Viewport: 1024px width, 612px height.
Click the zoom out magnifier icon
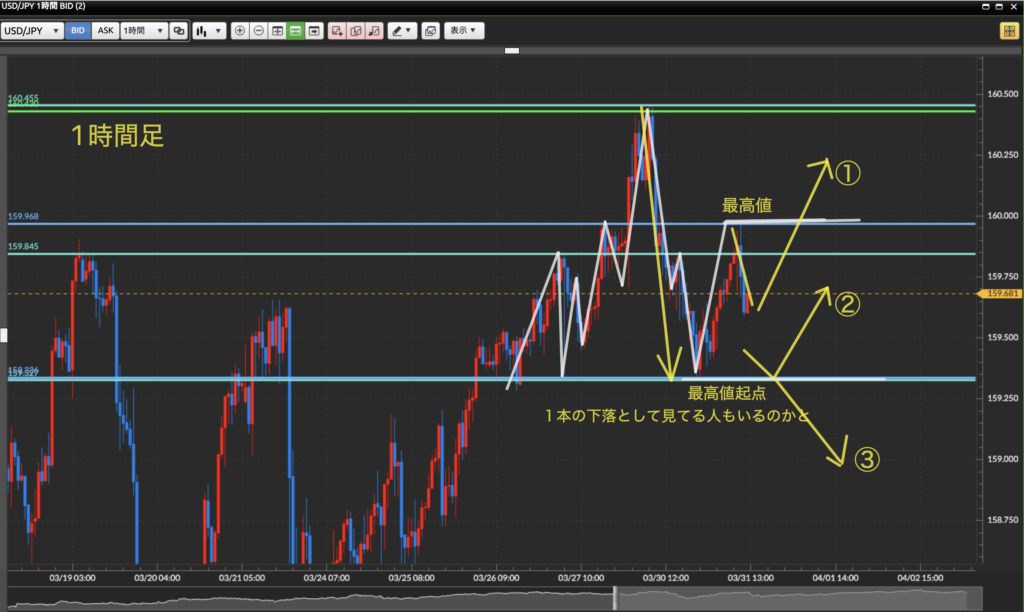[258, 31]
